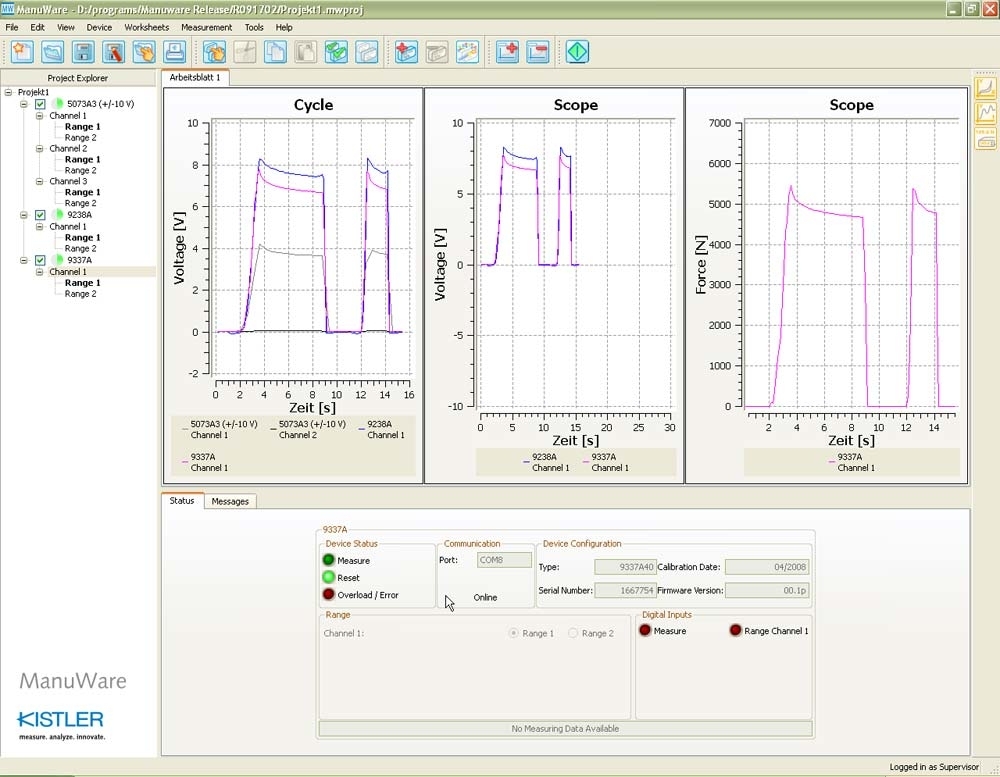Select the Status tab

tap(182, 501)
